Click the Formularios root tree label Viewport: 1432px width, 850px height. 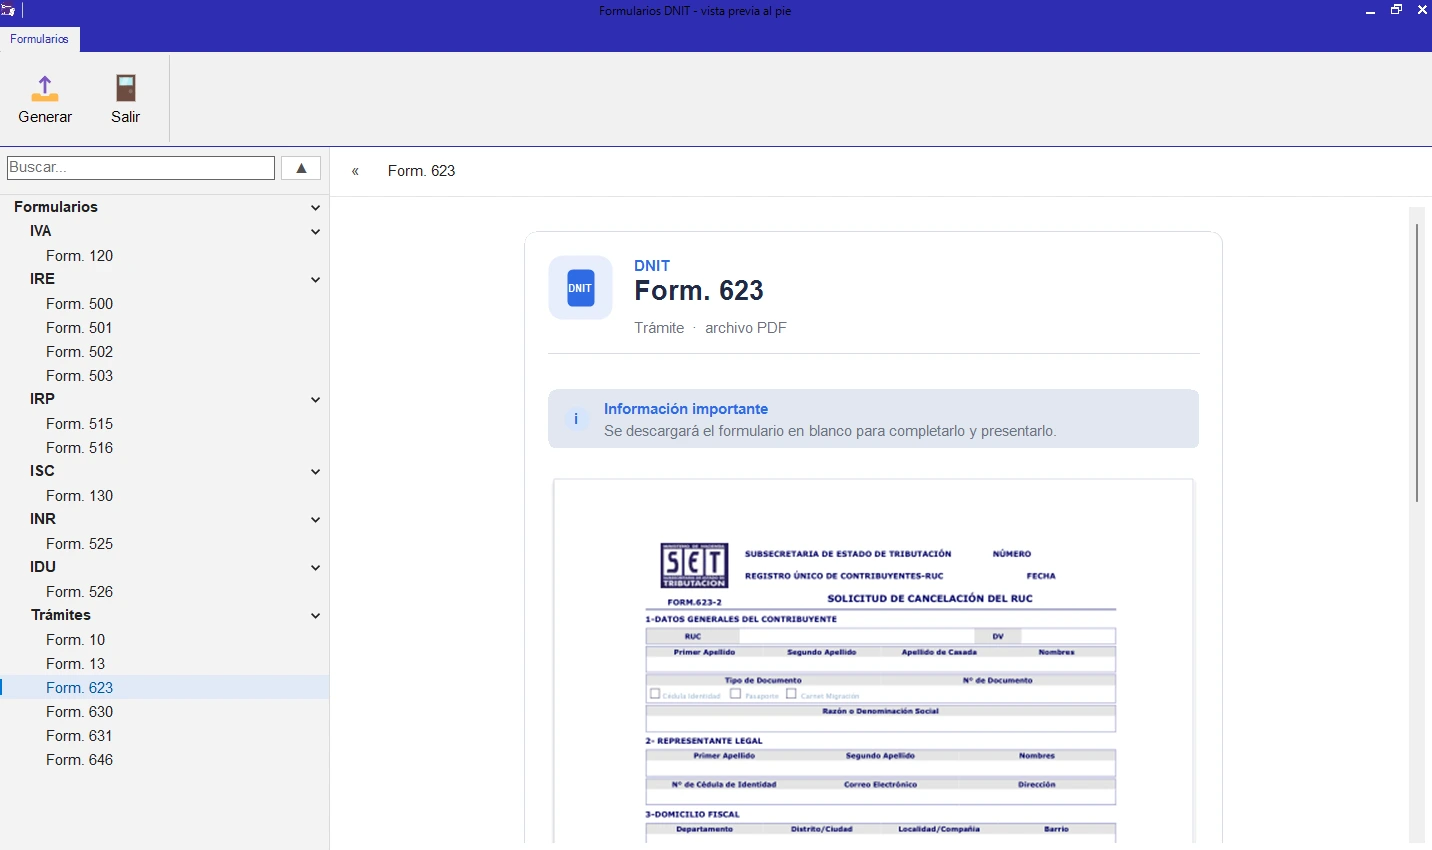(x=56, y=207)
